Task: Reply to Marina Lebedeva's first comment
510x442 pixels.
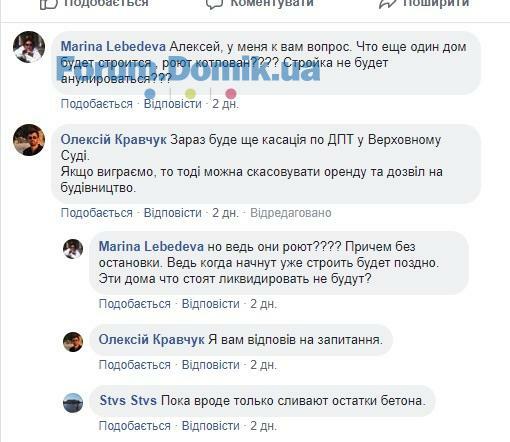Action: (173, 104)
